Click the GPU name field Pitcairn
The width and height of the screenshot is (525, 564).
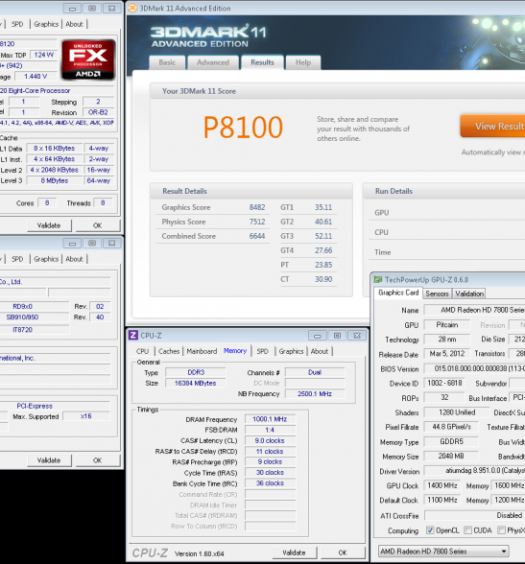point(447,325)
